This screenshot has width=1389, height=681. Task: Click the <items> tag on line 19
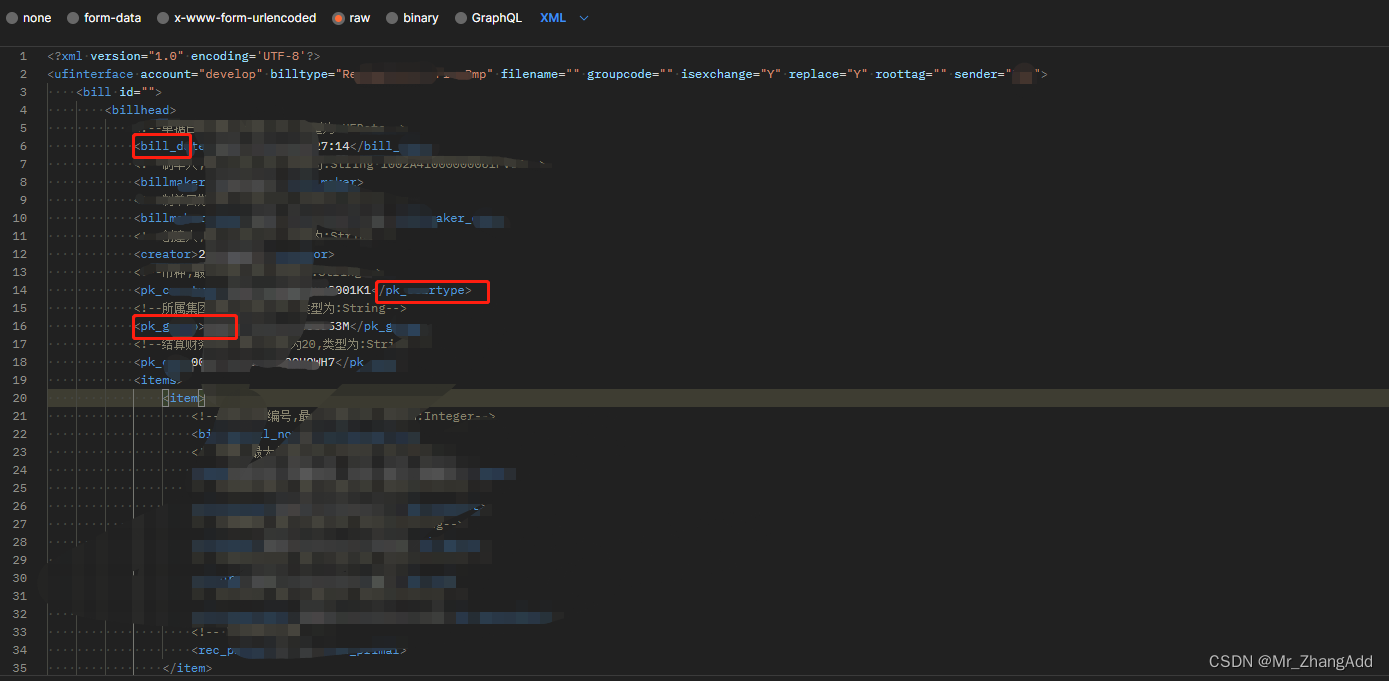click(157, 379)
